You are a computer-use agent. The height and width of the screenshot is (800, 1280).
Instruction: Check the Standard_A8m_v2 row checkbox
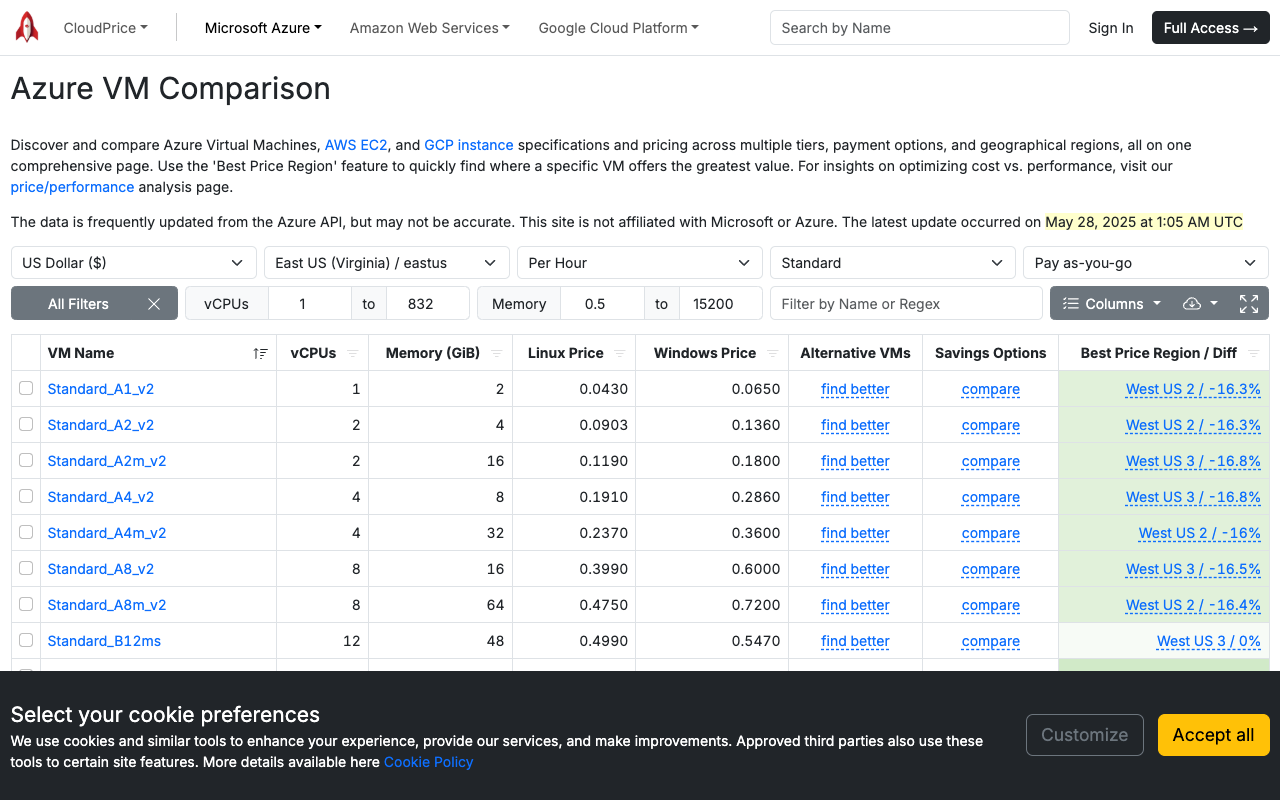click(x=26, y=604)
